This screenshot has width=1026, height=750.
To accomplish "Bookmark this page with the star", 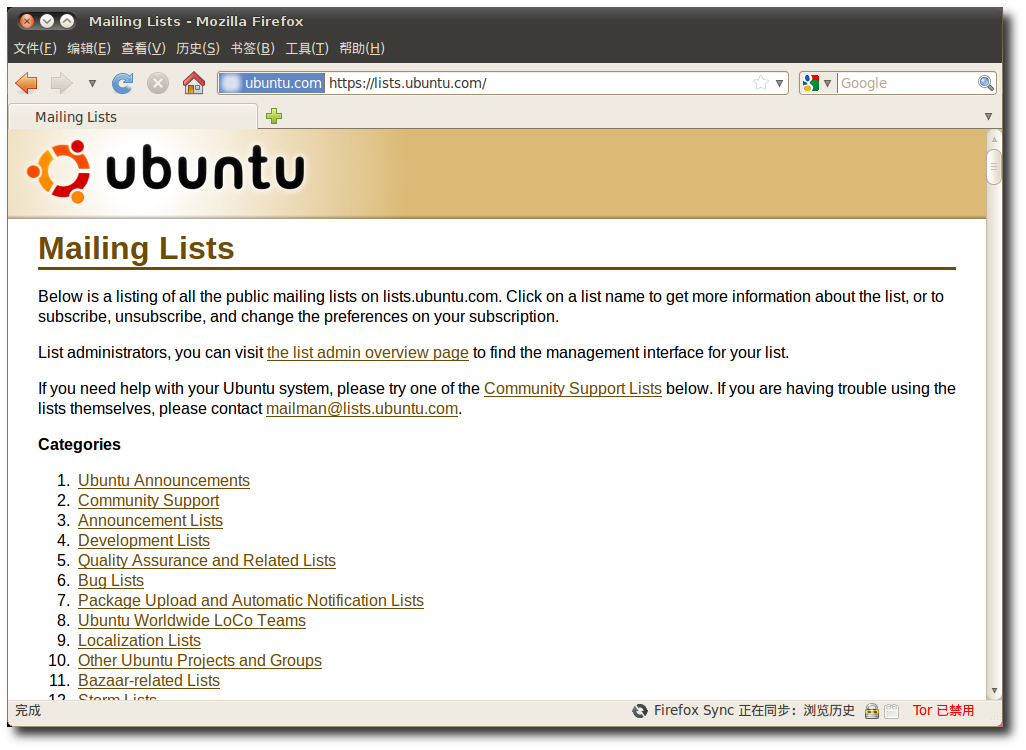I will tap(760, 83).
